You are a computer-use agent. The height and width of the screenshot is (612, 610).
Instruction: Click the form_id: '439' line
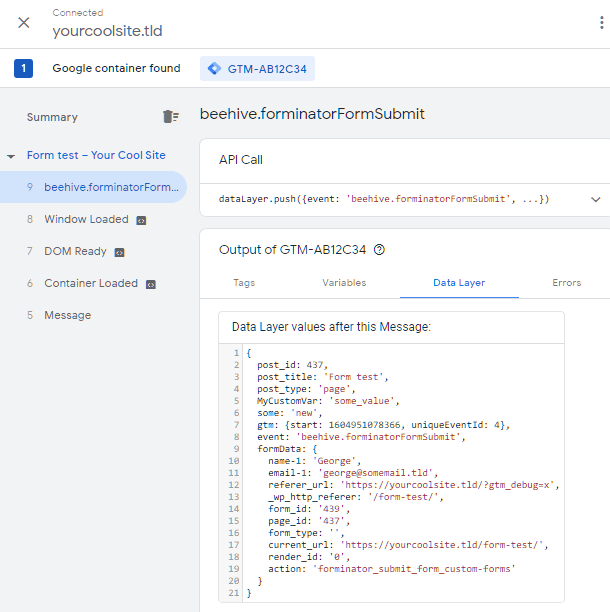(309, 509)
